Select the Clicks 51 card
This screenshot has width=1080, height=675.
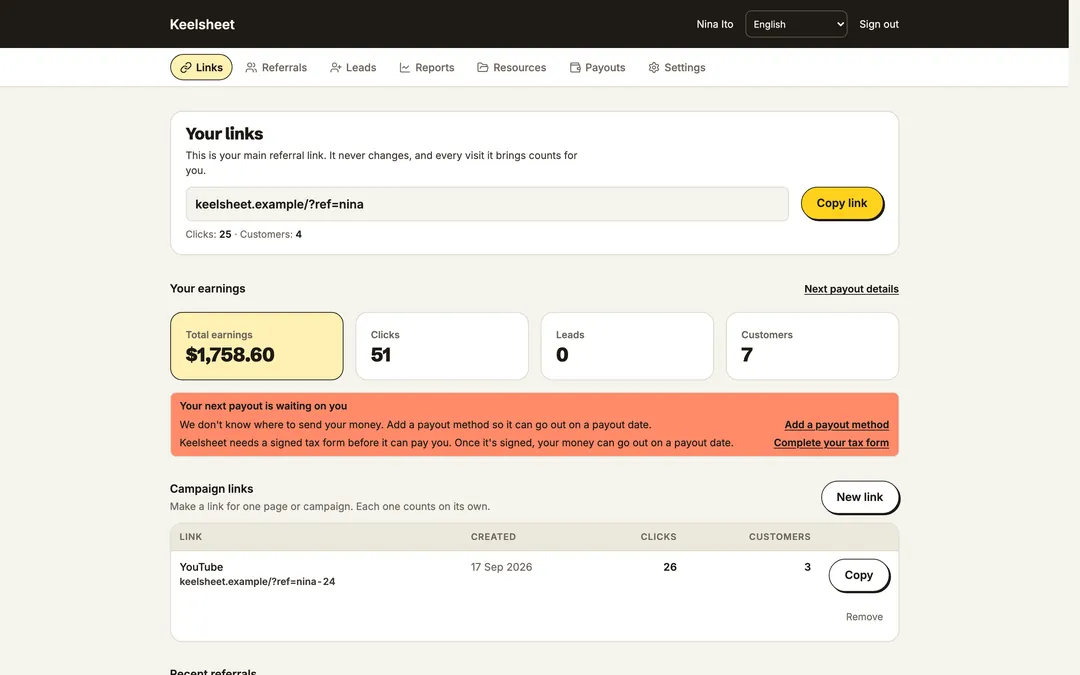point(442,346)
